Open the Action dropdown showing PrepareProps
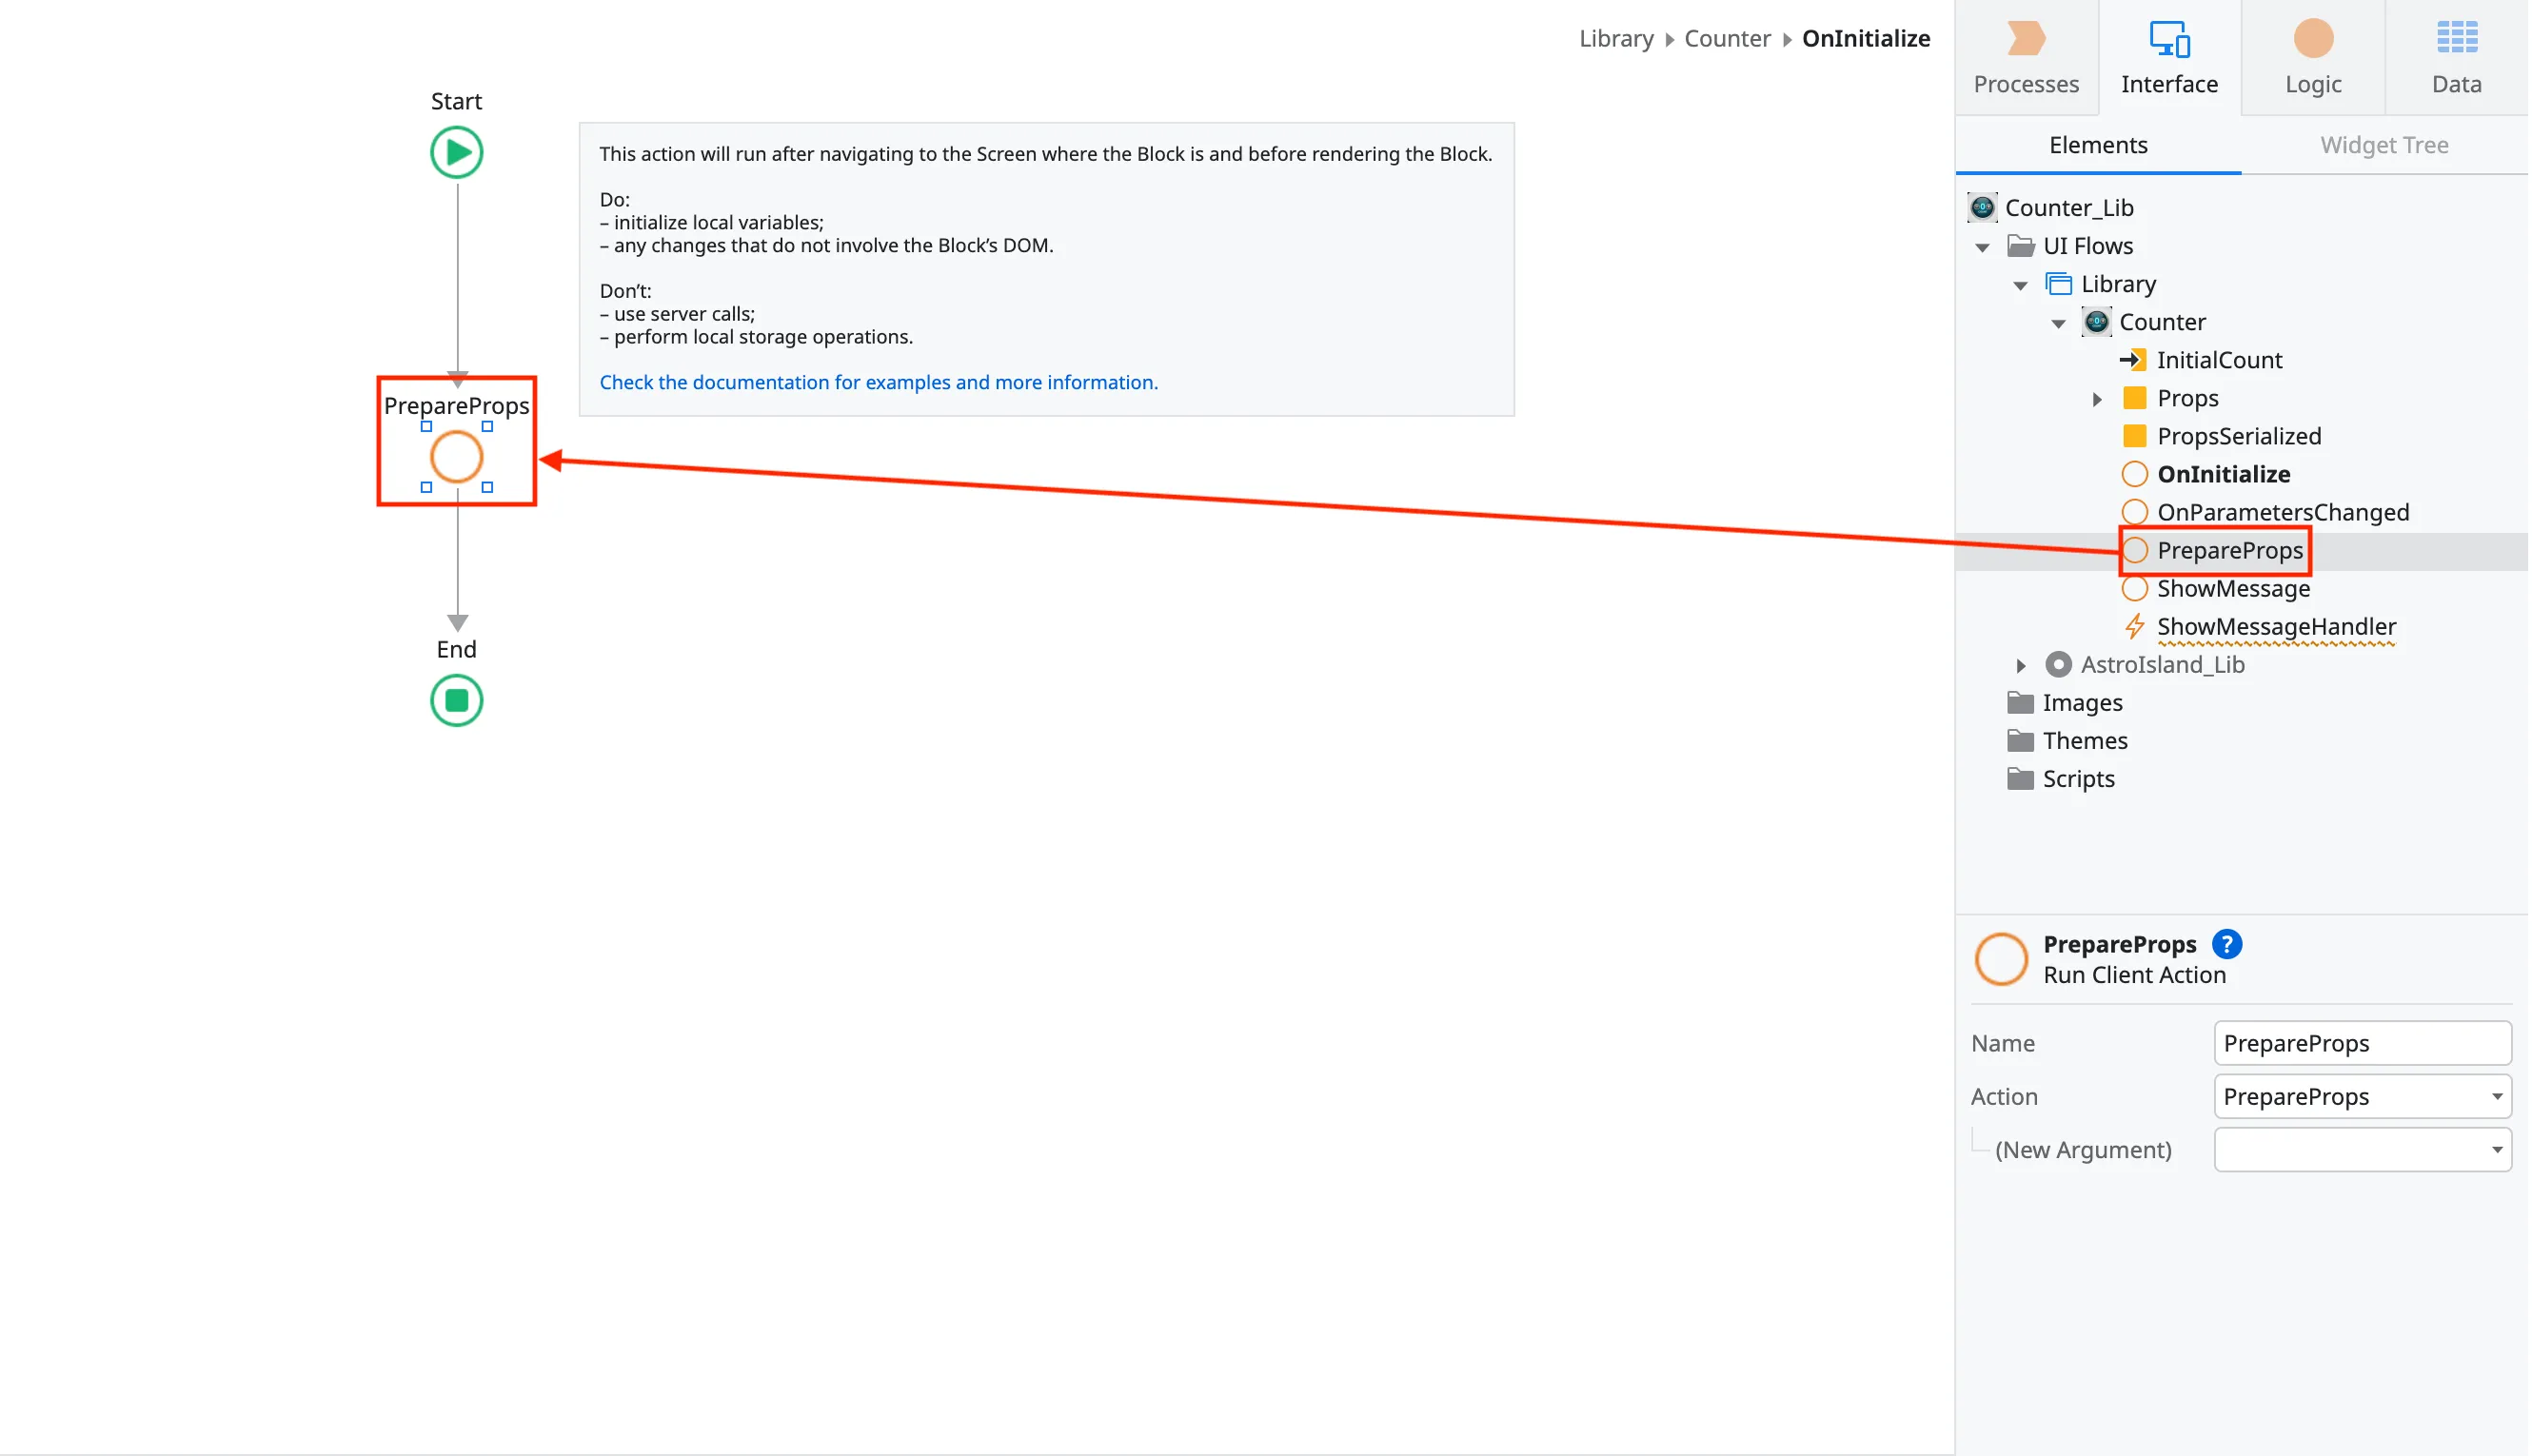 [2362, 1096]
